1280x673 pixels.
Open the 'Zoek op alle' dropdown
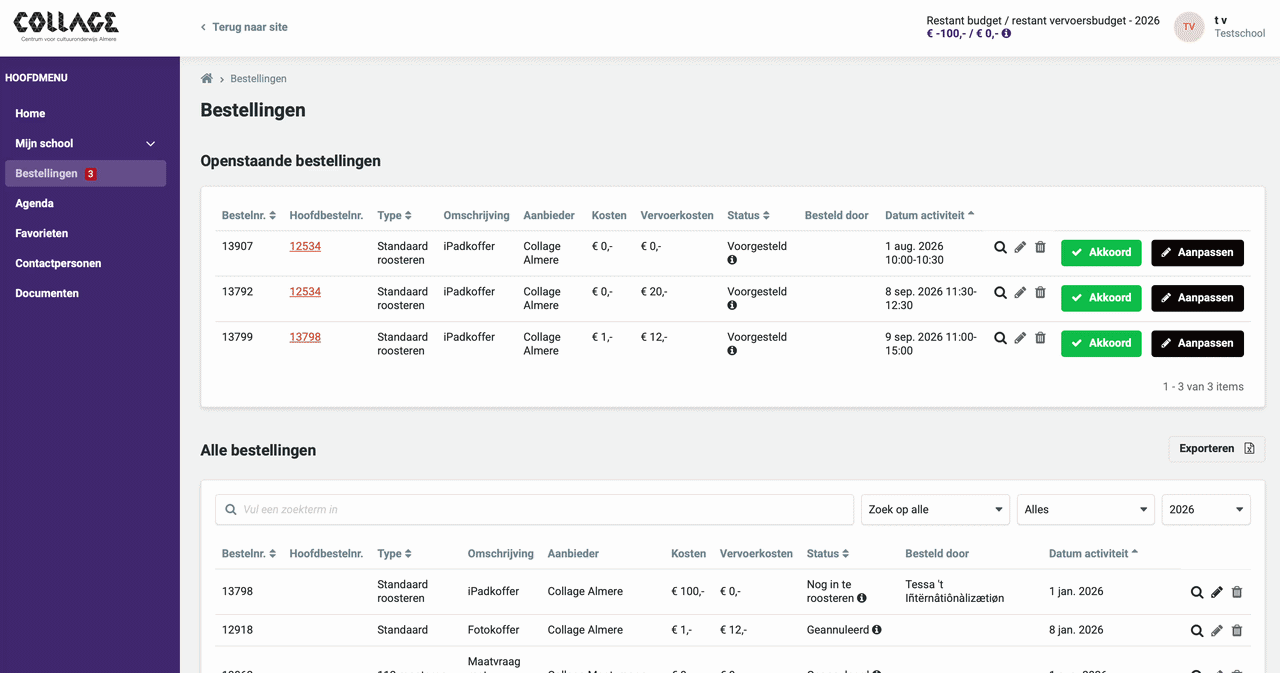pyautogui.click(x=936, y=509)
